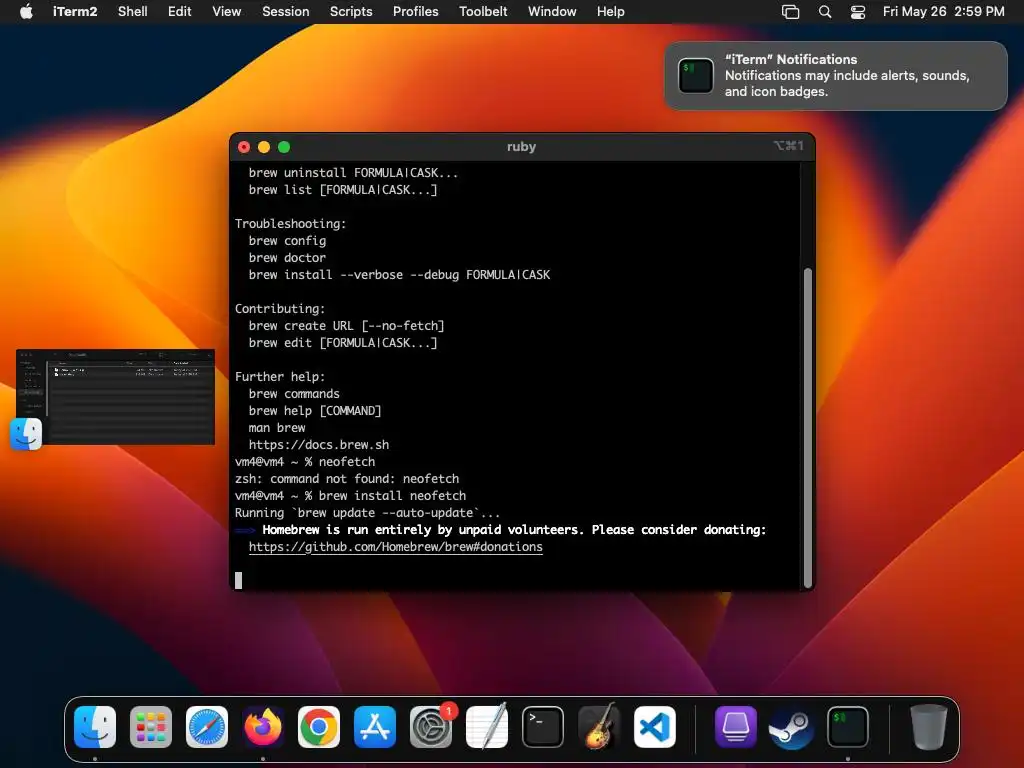Click the iTerm2 icon in Dock

point(848,727)
